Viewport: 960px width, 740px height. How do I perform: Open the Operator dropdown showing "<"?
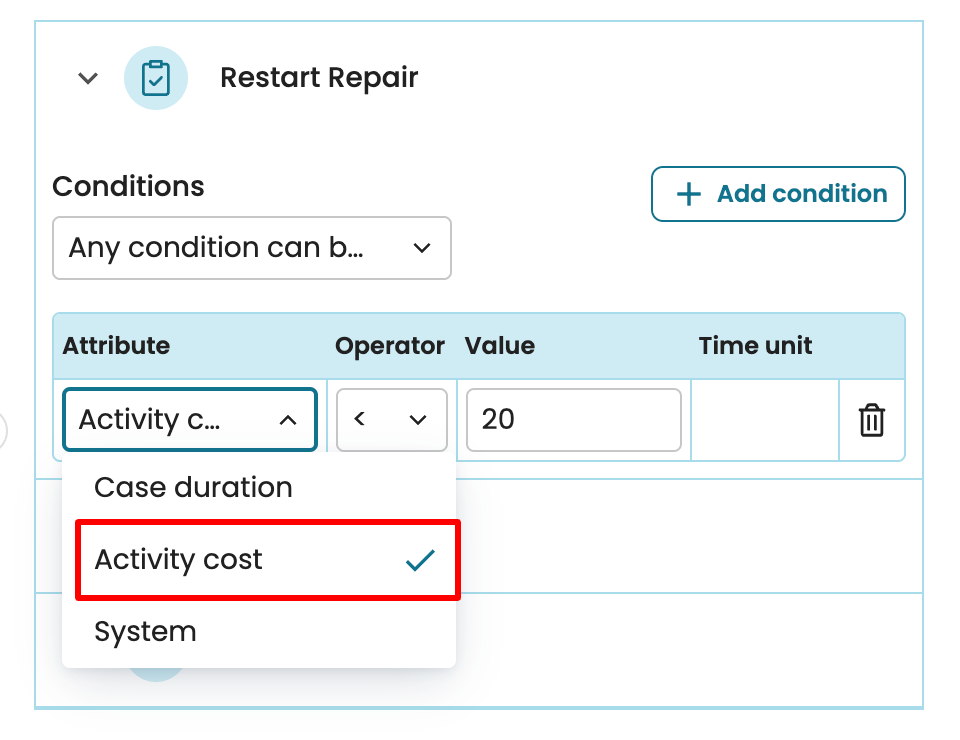coord(391,420)
